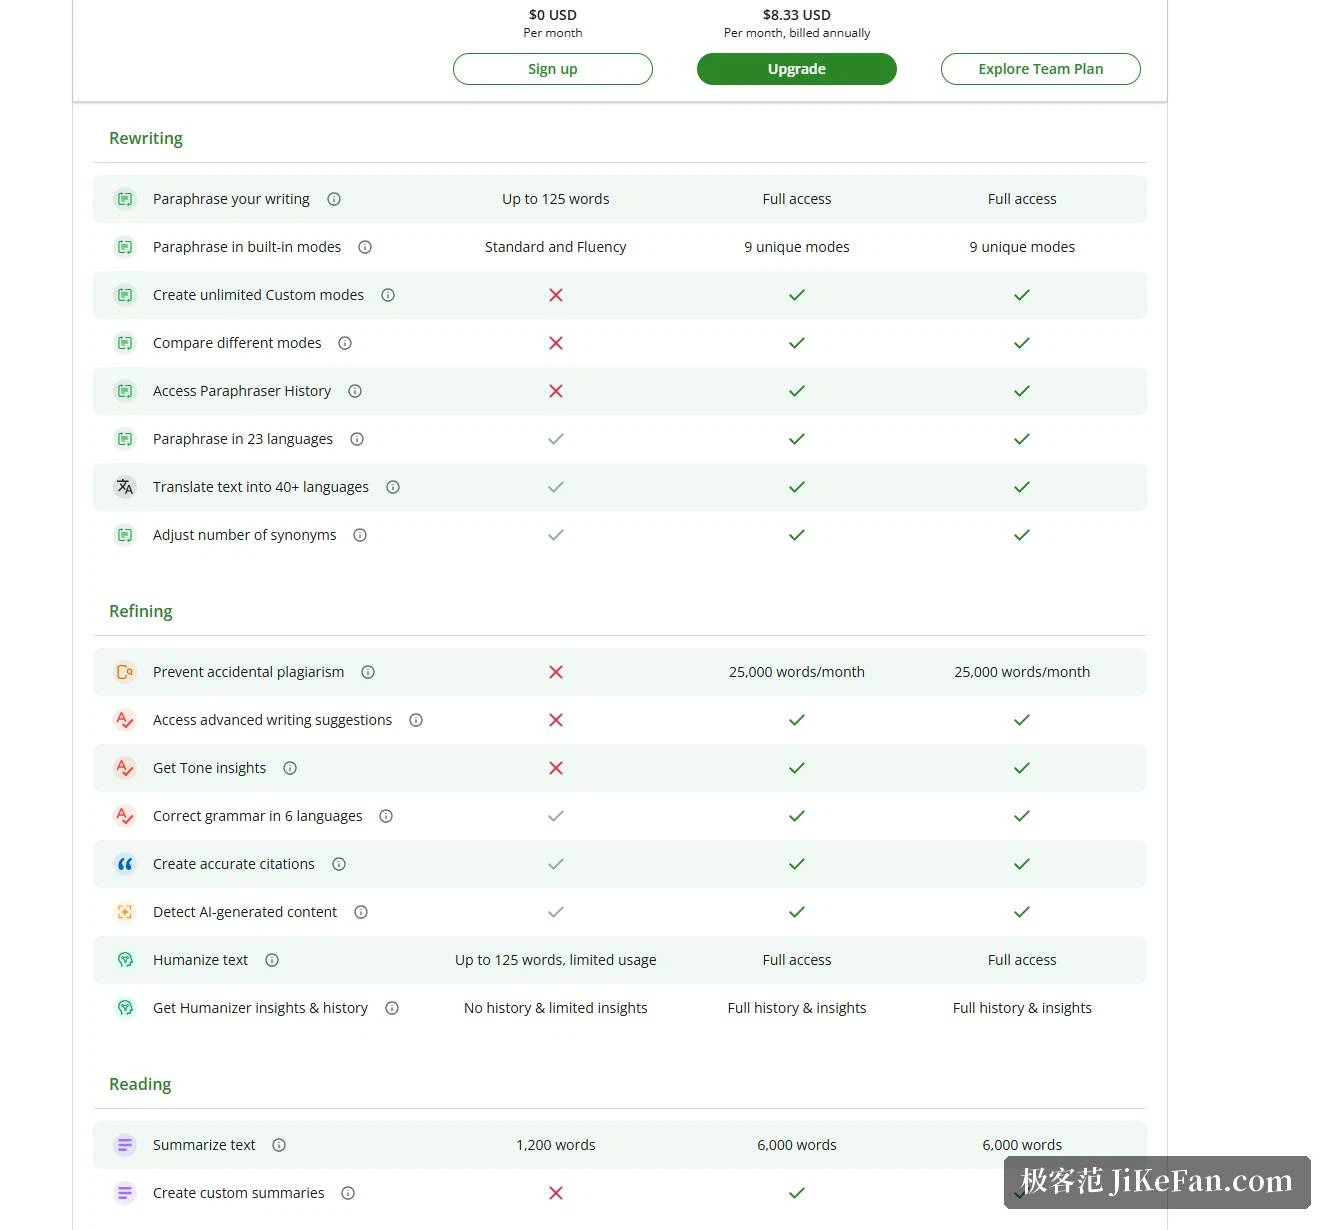Click the Sign up button

553,69
